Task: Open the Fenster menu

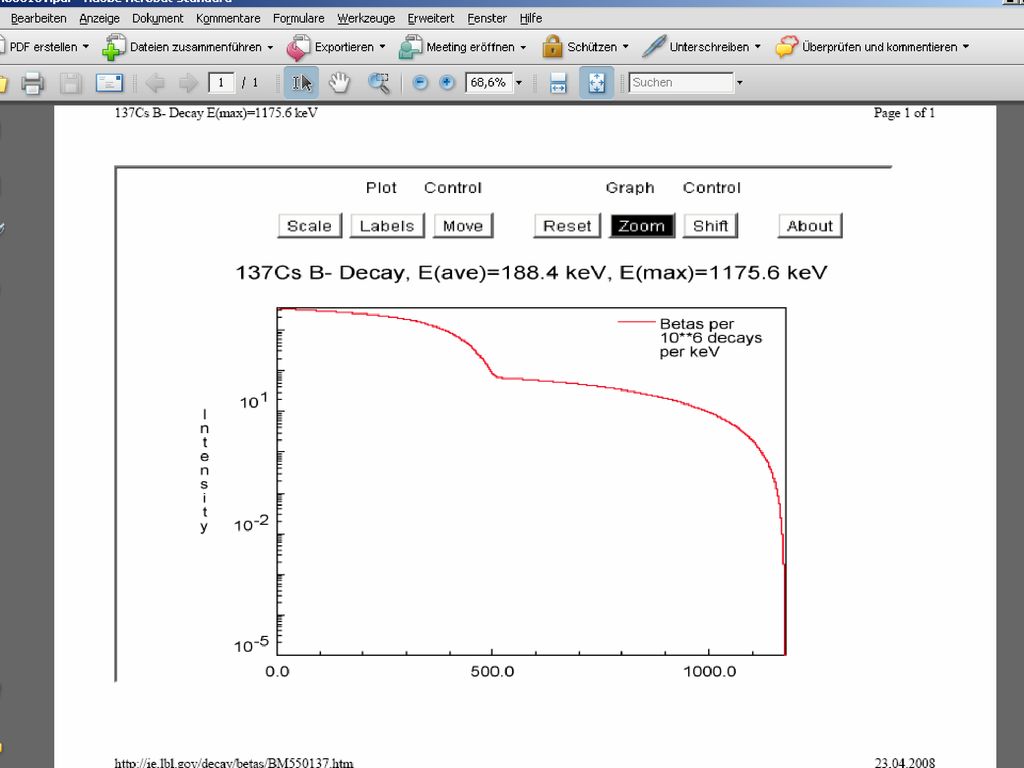Action: 487,18
